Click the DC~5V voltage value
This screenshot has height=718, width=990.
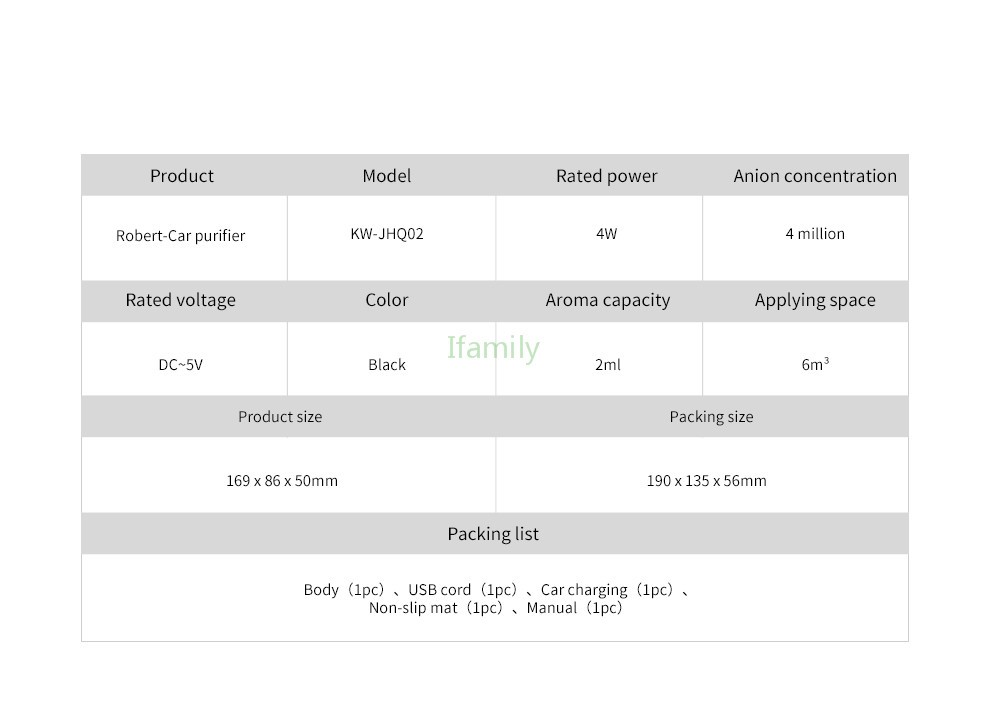point(181,364)
